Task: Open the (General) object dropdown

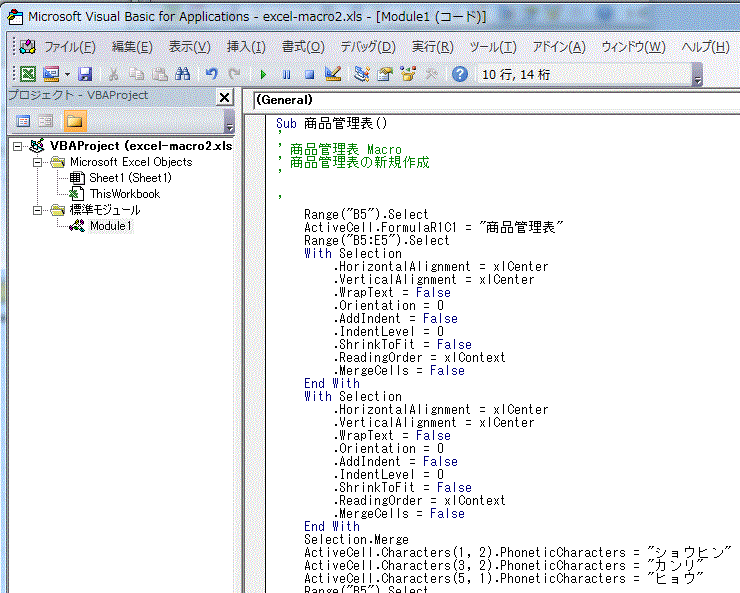Action: click(x=496, y=100)
